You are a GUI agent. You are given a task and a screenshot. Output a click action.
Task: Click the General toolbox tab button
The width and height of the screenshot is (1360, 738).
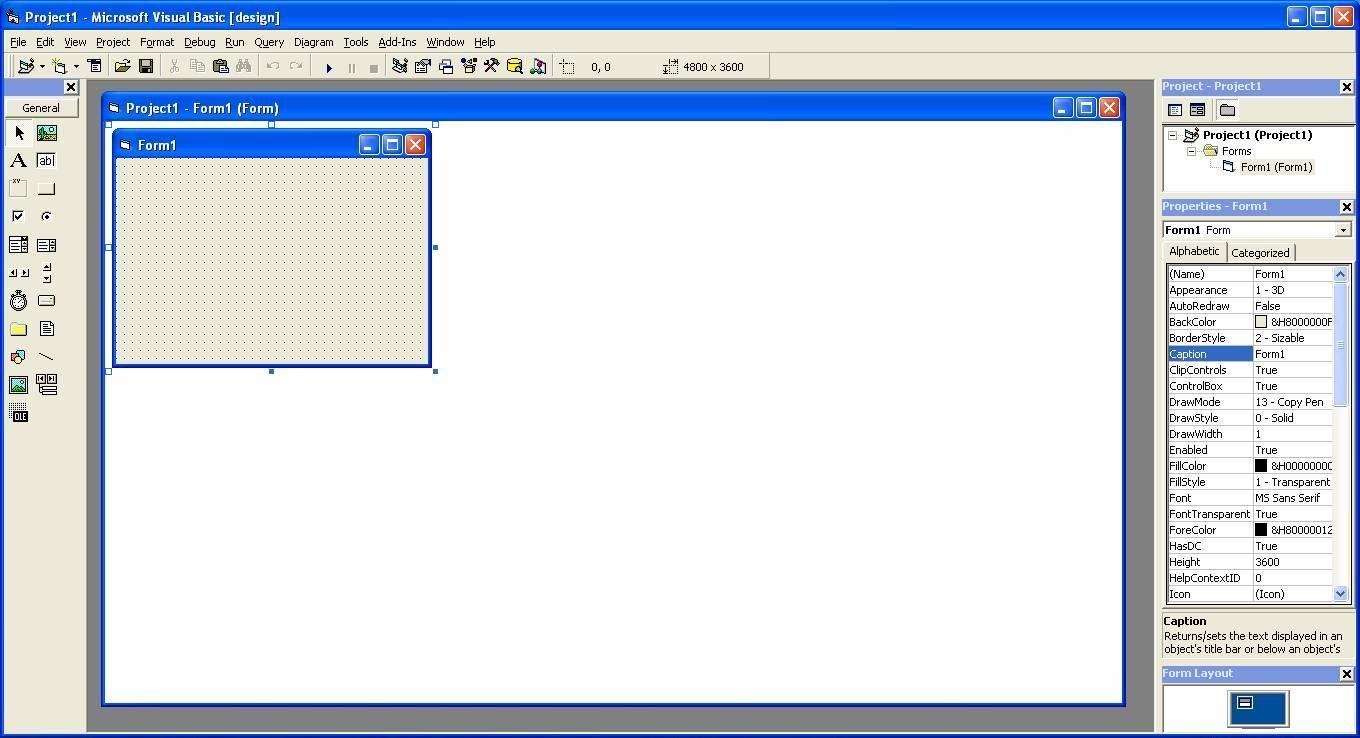[x=41, y=108]
